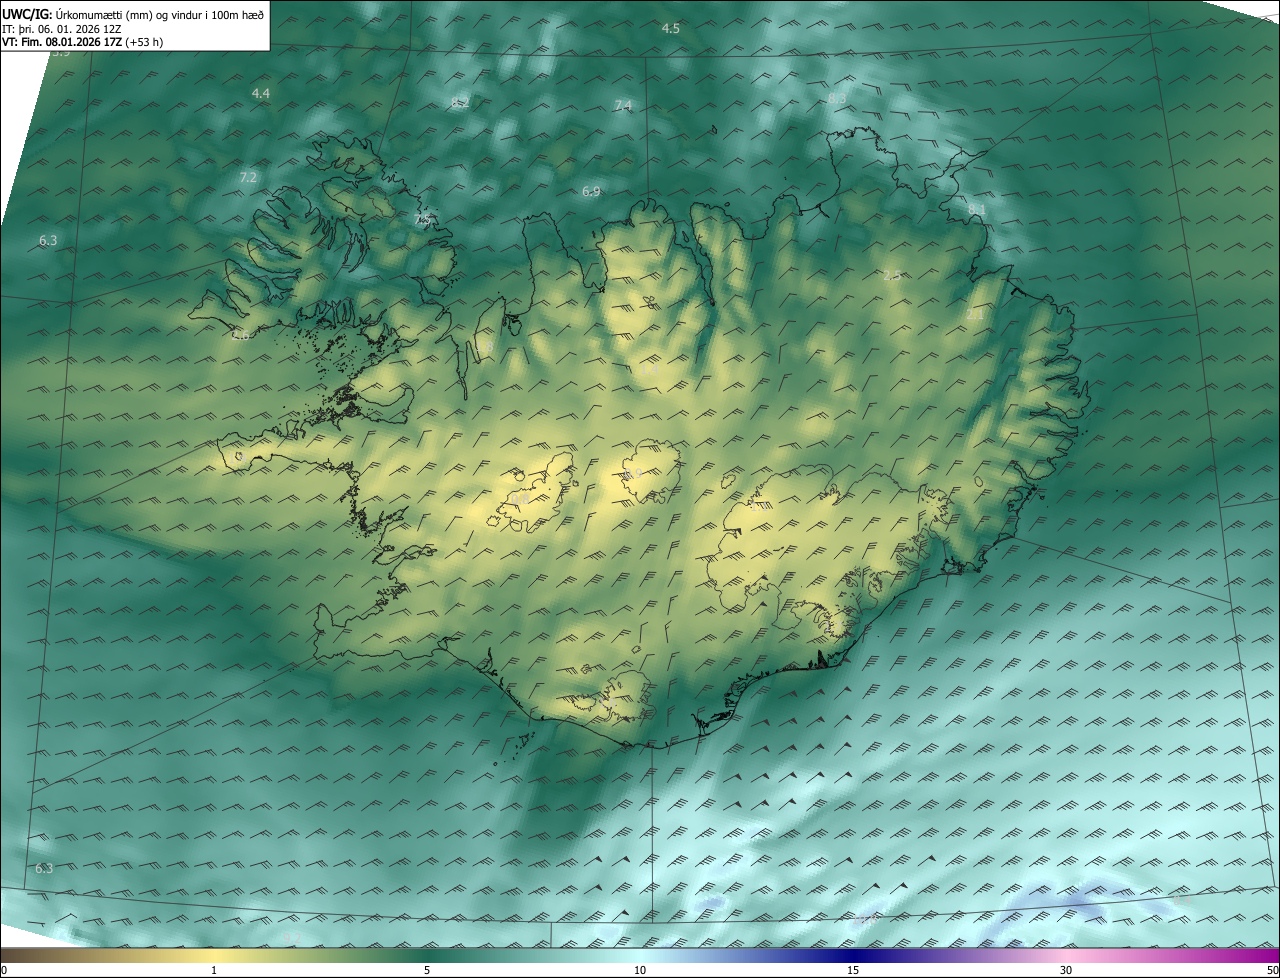
Task: Click the 6.3 label west of the Westfjords
Action: pos(48,240)
